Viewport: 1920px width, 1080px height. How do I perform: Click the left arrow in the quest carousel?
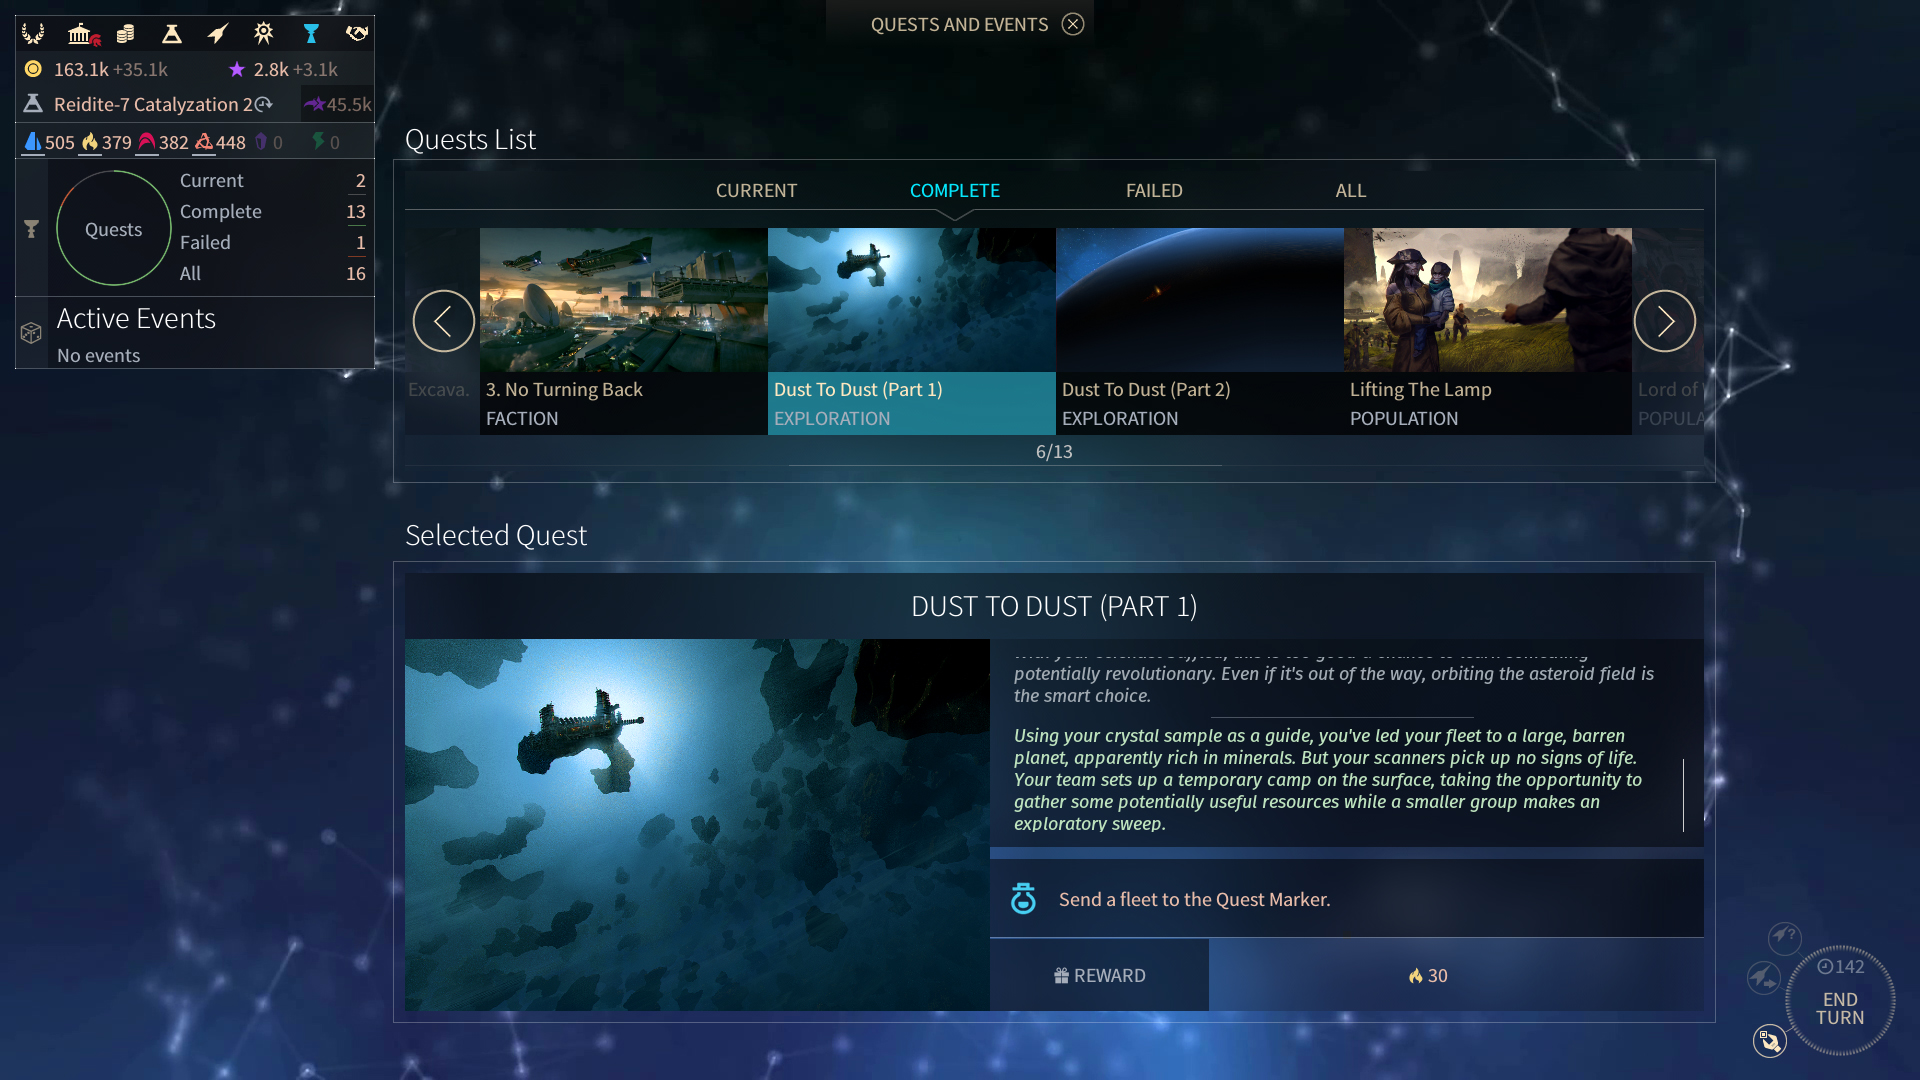444,321
